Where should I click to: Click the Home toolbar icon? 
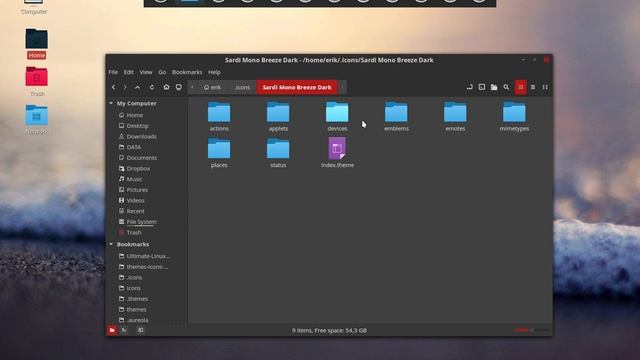pyautogui.click(x=166, y=87)
